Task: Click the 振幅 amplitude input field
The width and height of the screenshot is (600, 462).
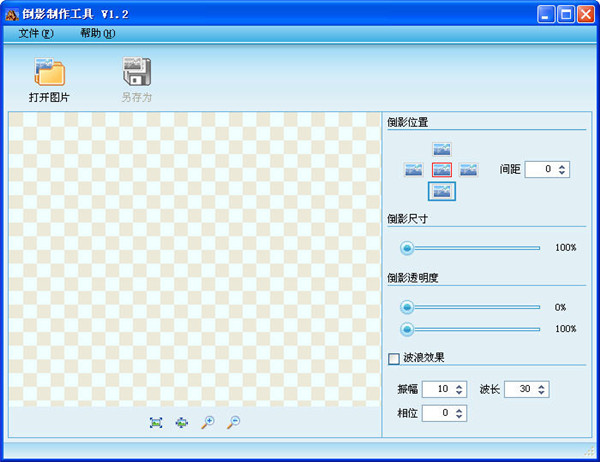Action: click(x=445, y=389)
